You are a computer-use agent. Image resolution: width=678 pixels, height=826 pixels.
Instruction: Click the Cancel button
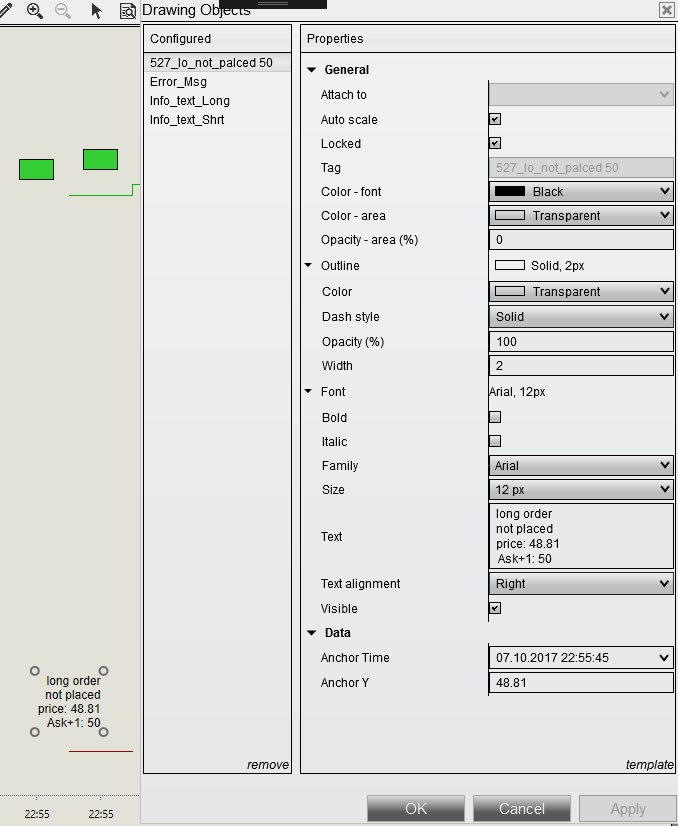[522, 809]
